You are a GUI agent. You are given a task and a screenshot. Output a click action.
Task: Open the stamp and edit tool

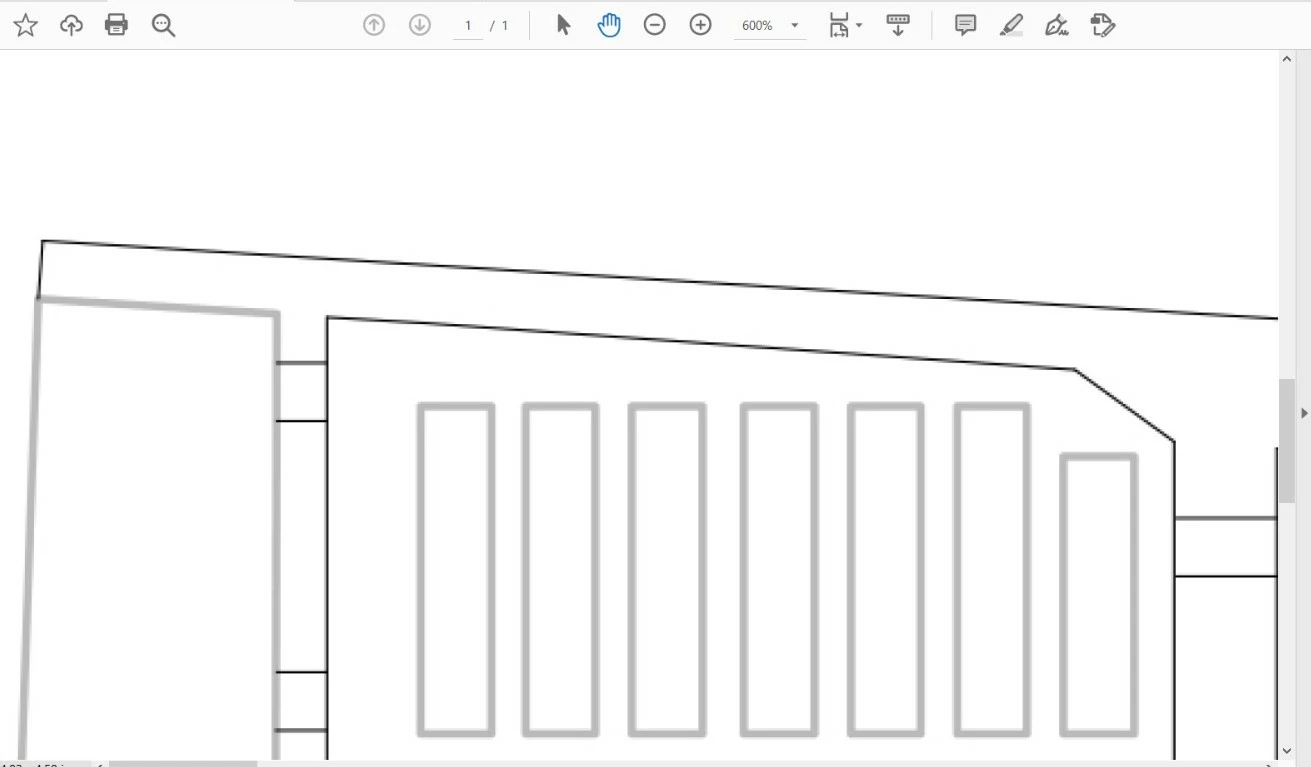(1103, 25)
